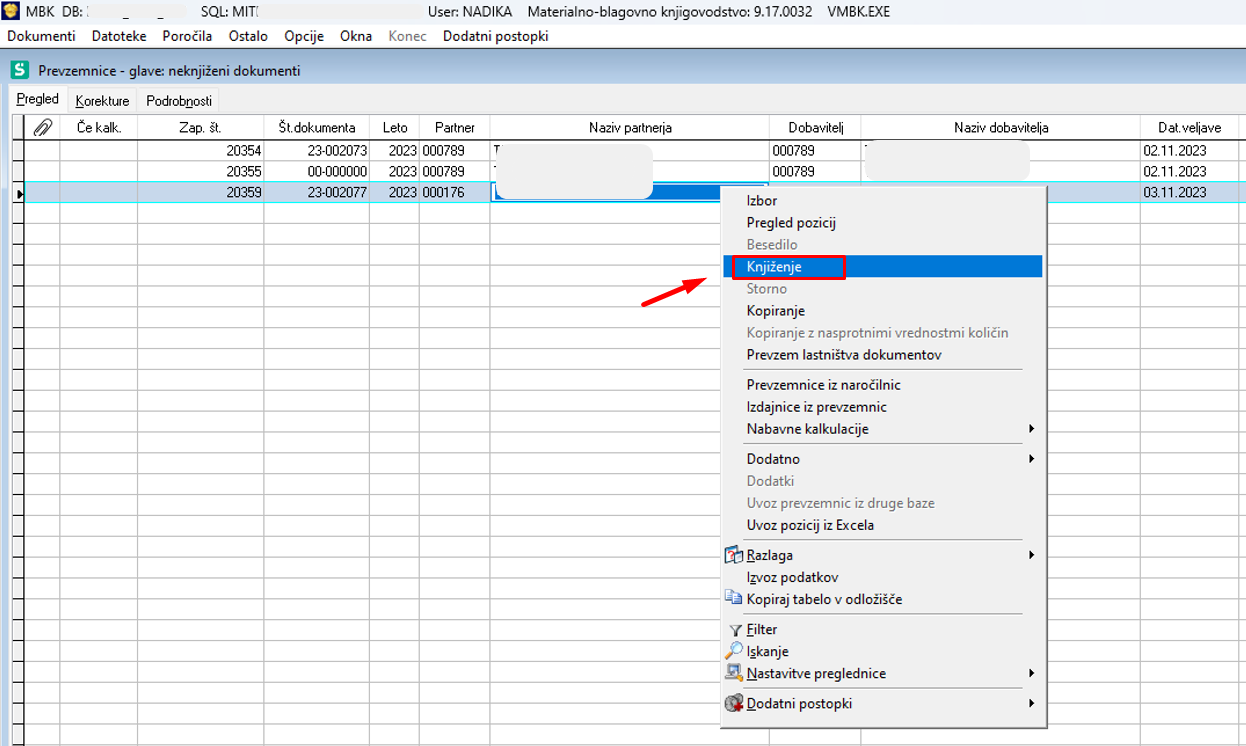
Task: Click the Naziv partnerja column header
Action: [629, 127]
